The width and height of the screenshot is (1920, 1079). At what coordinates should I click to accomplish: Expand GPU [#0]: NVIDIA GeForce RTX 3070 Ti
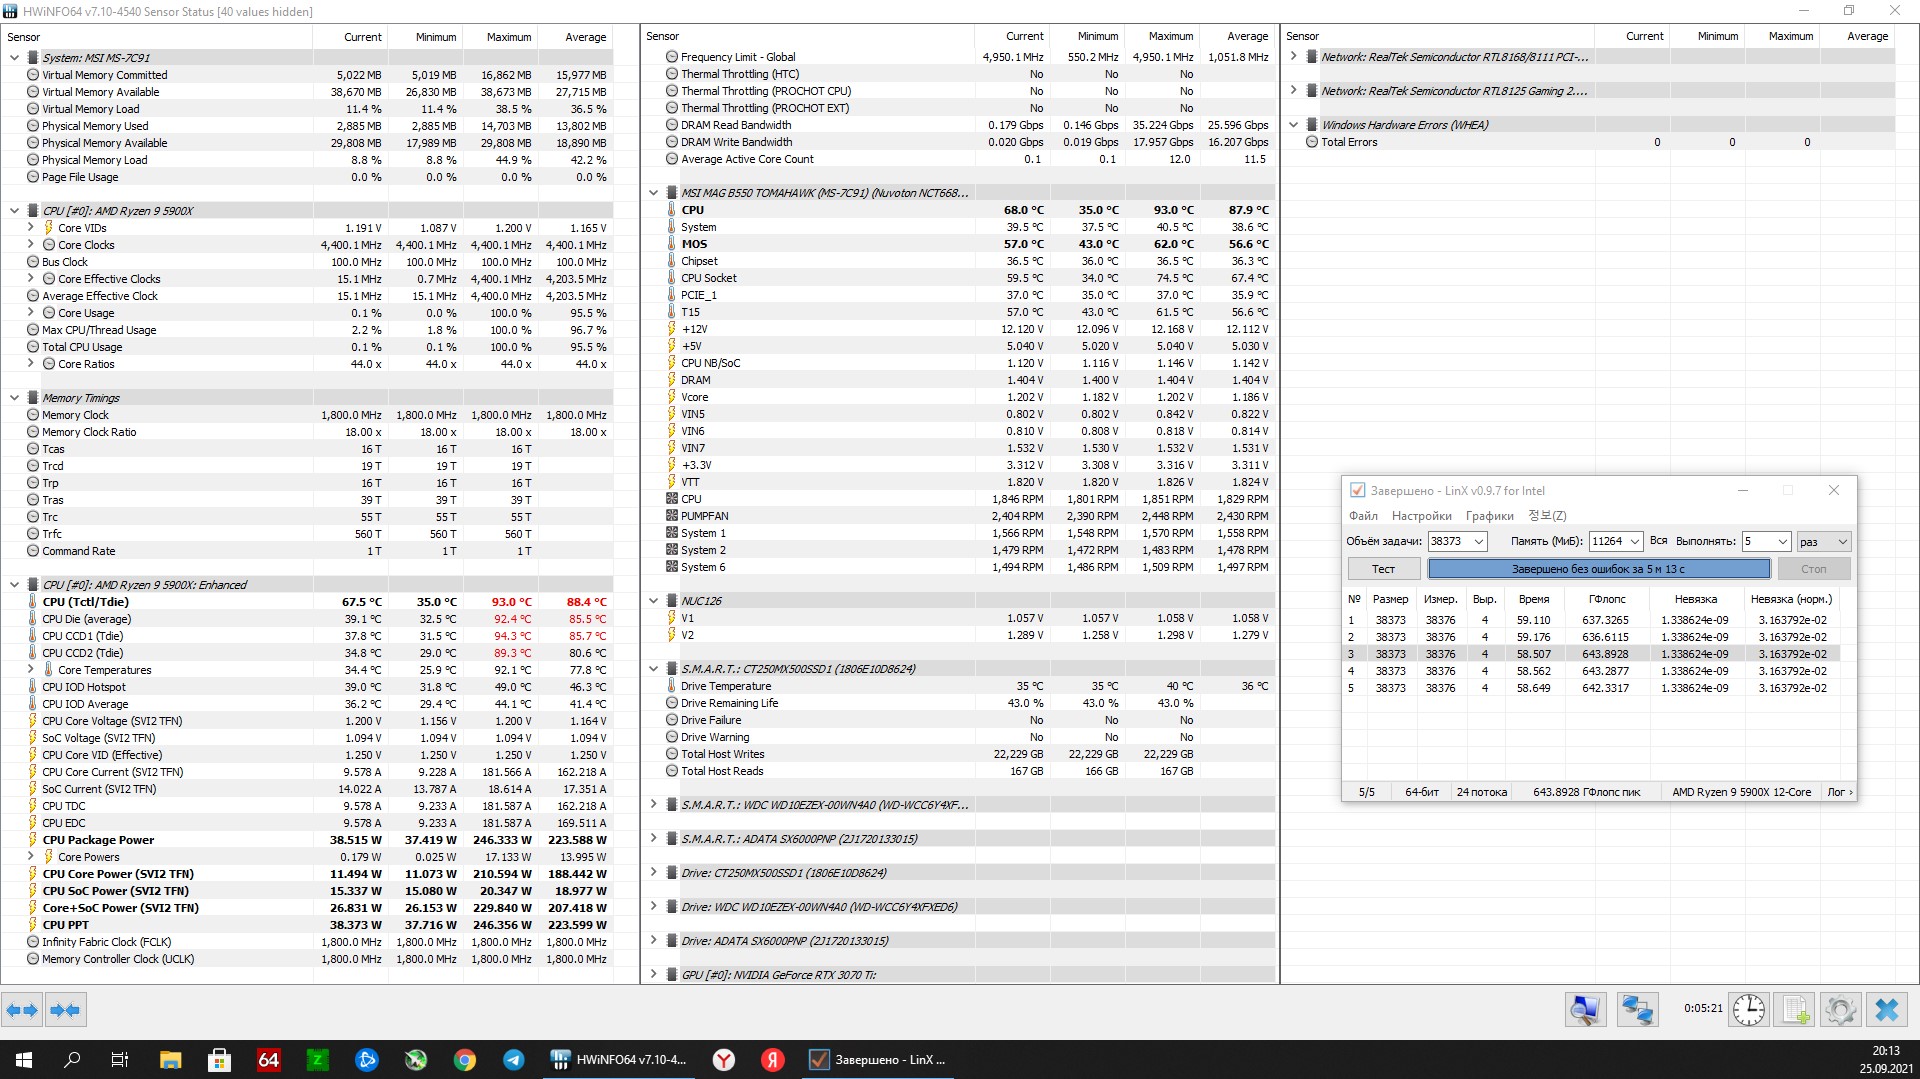(654, 974)
